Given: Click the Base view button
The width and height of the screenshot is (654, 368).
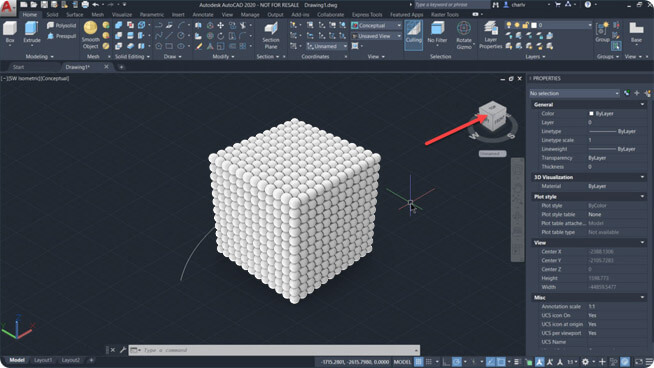Looking at the screenshot, I should (x=636, y=33).
